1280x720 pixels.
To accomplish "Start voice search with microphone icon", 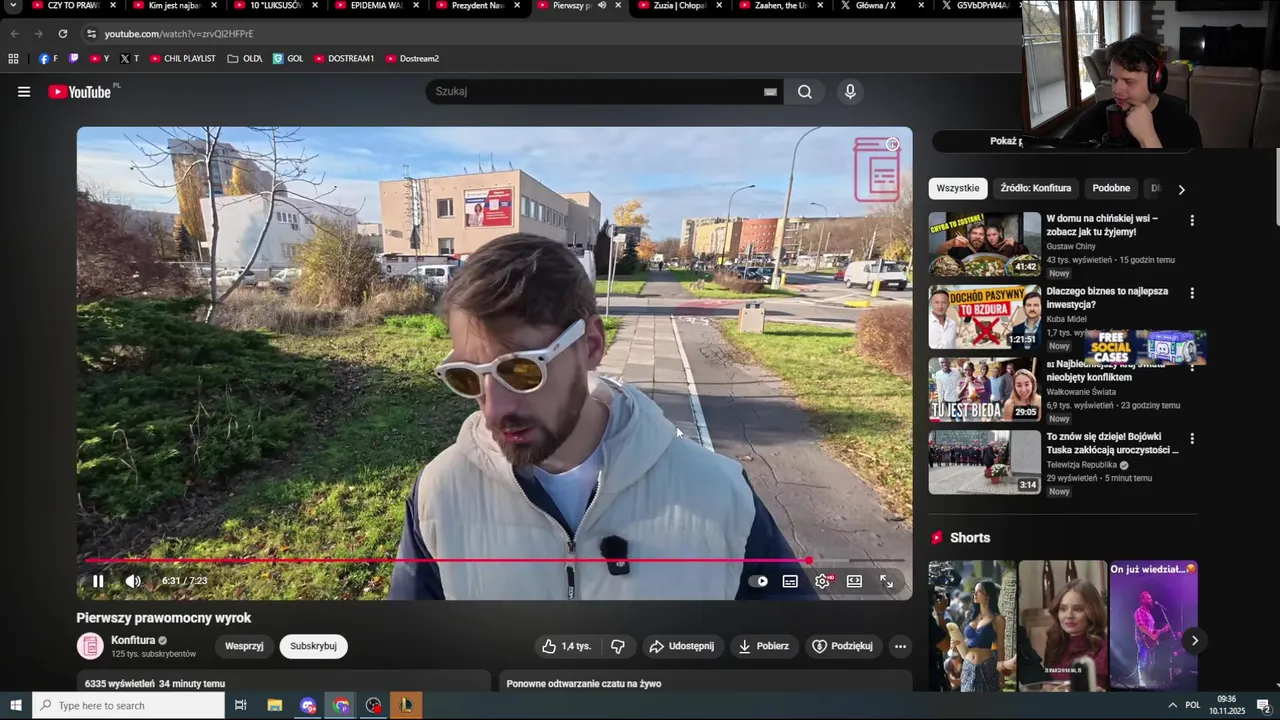I will tap(850, 92).
